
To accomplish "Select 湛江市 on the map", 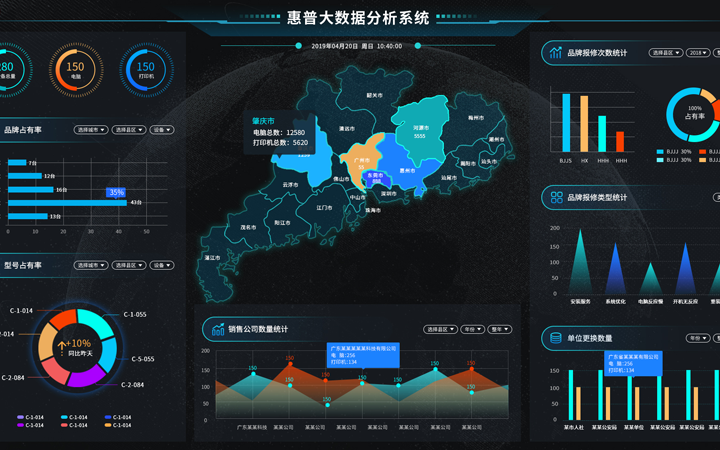I will pos(212,258).
